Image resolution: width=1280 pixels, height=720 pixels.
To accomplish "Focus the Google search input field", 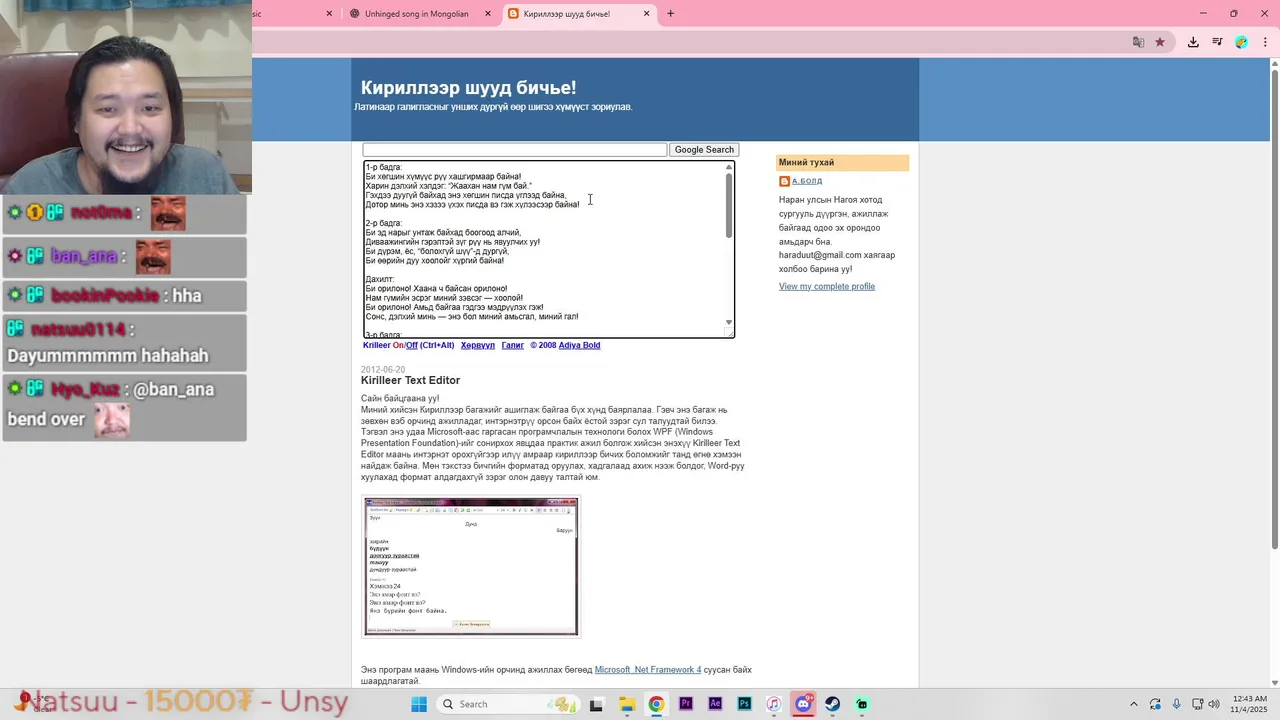I will (x=514, y=150).
